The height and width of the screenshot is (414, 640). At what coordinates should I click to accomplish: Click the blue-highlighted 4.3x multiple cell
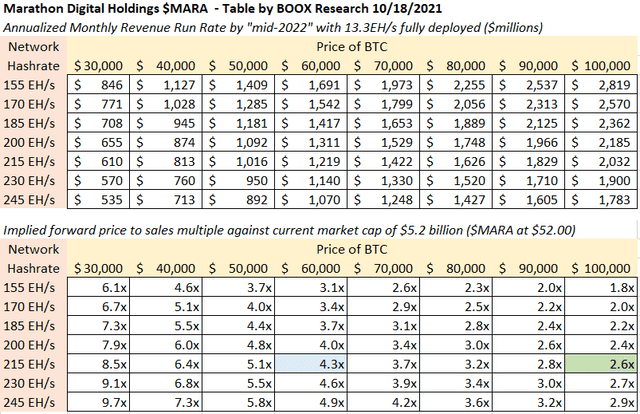pos(311,364)
